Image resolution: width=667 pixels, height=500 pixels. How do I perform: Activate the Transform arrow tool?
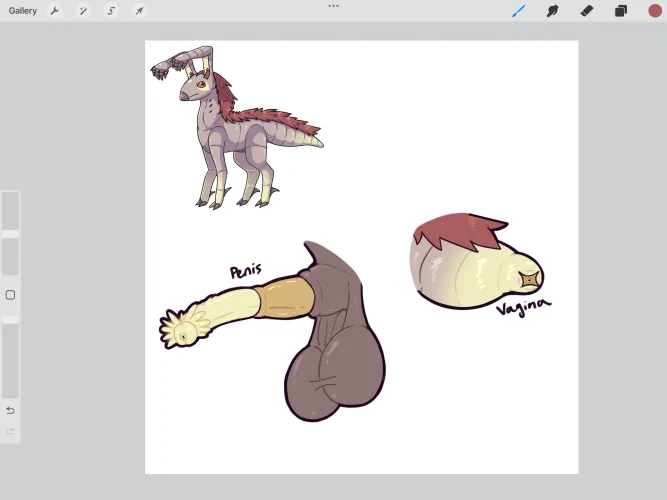pos(139,11)
